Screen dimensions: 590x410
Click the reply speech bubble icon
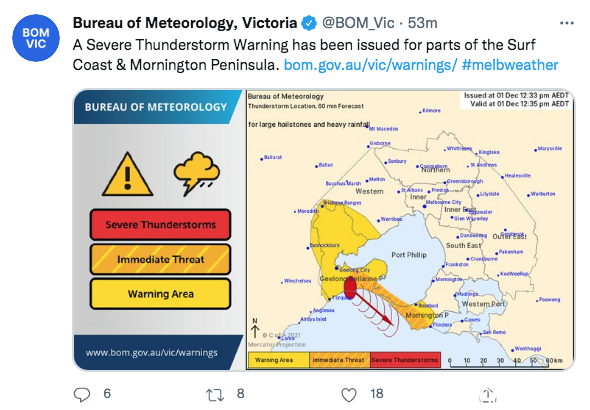click(x=82, y=394)
